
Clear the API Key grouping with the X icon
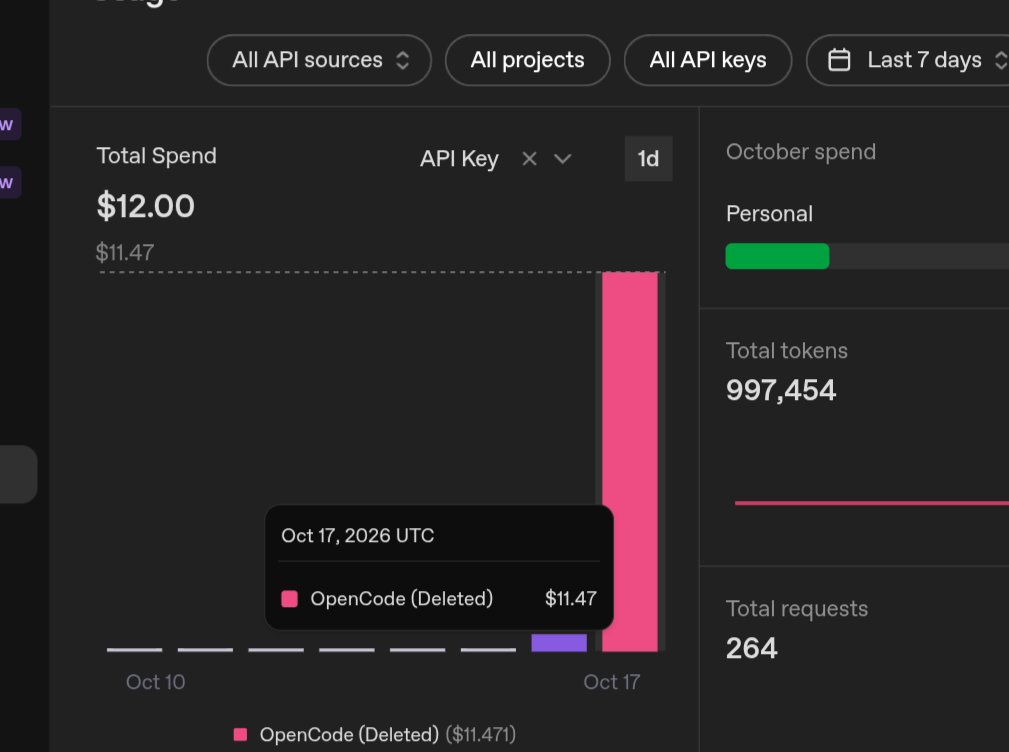click(x=529, y=159)
